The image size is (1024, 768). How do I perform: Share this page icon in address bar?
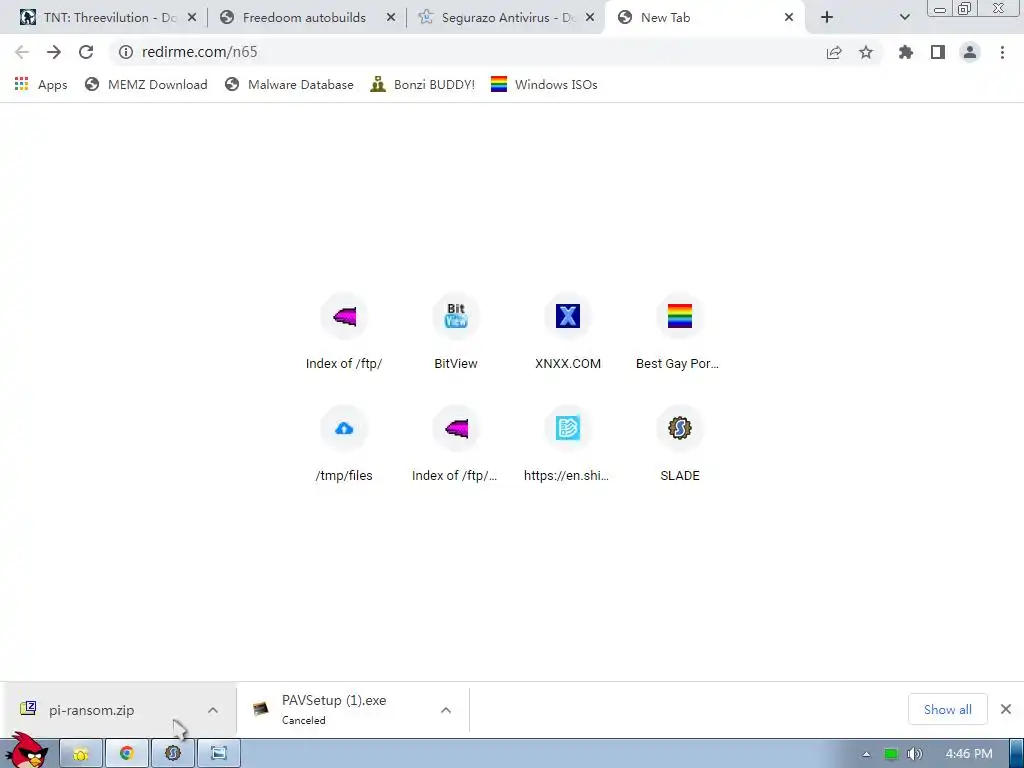point(834,52)
